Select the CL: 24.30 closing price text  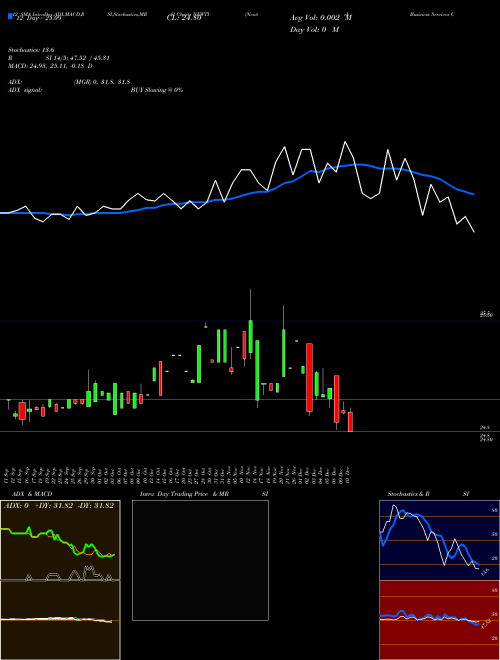tap(184, 18)
